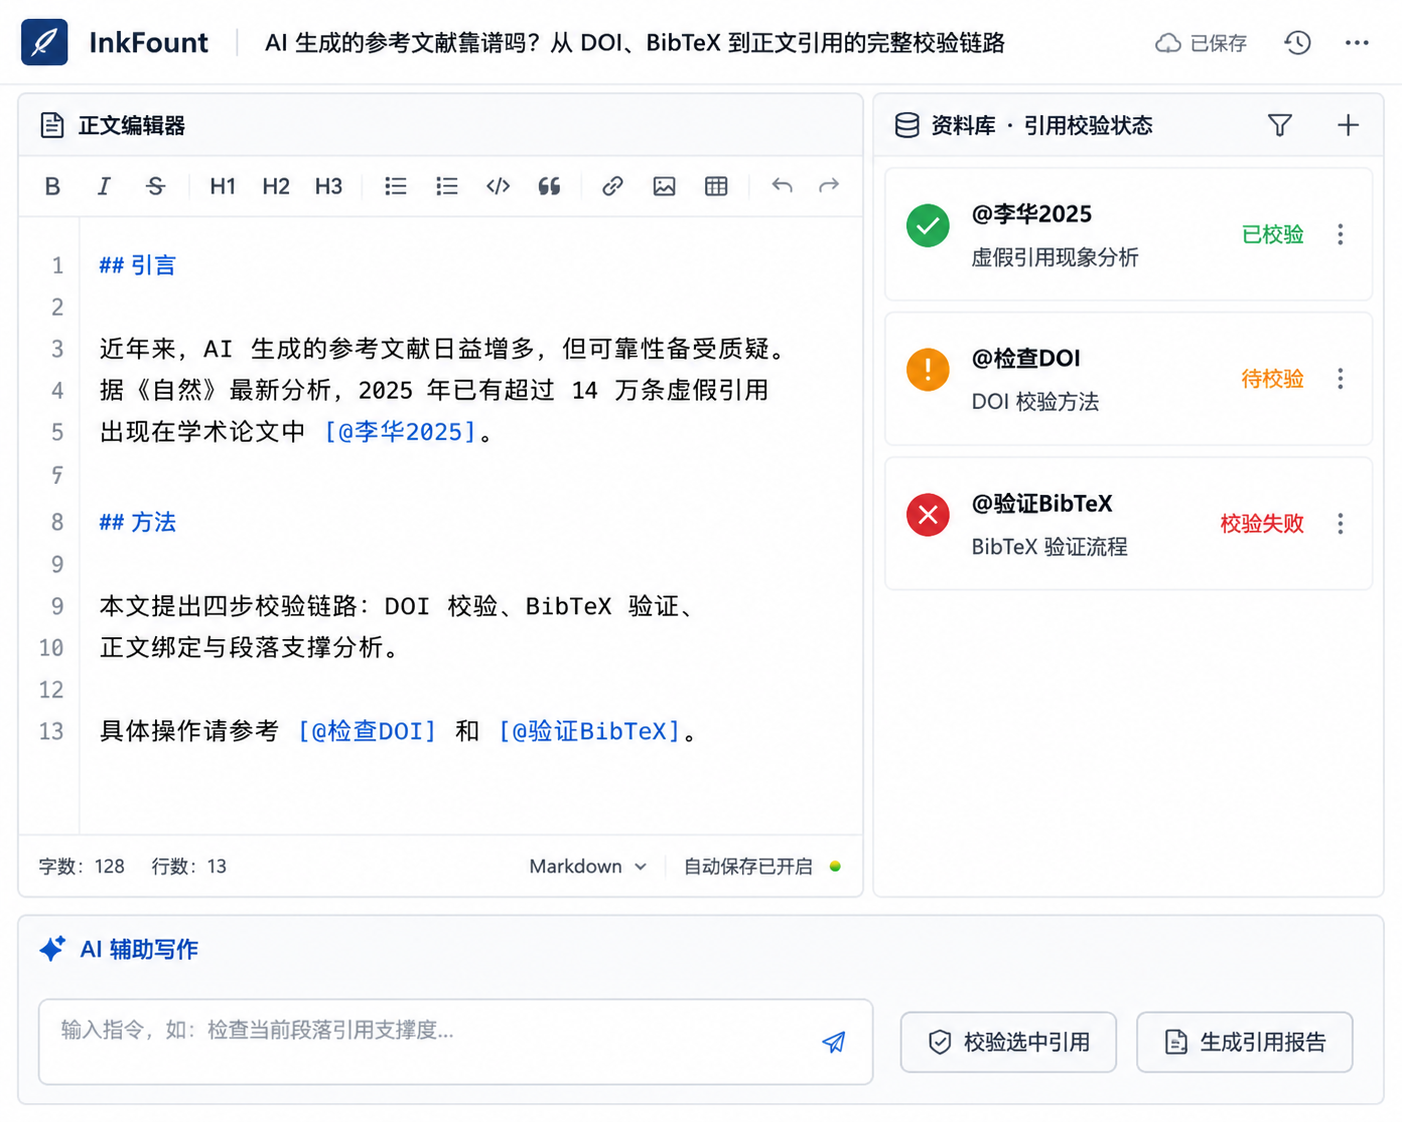Click the 资料库 database icon
Screen dimensions: 1402x1122
click(x=907, y=125)
